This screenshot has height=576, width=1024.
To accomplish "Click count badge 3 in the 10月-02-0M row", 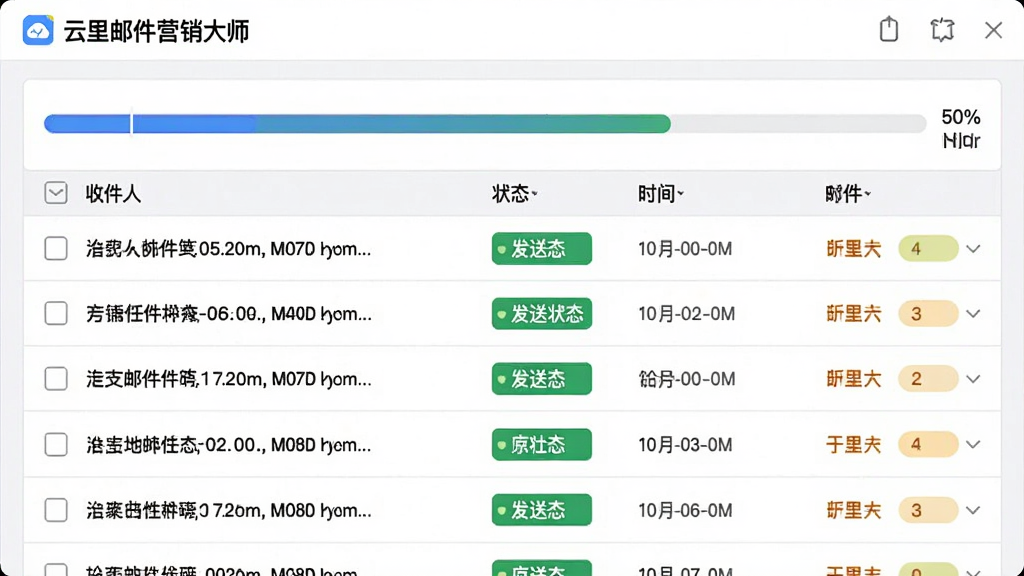I will 928,314.
